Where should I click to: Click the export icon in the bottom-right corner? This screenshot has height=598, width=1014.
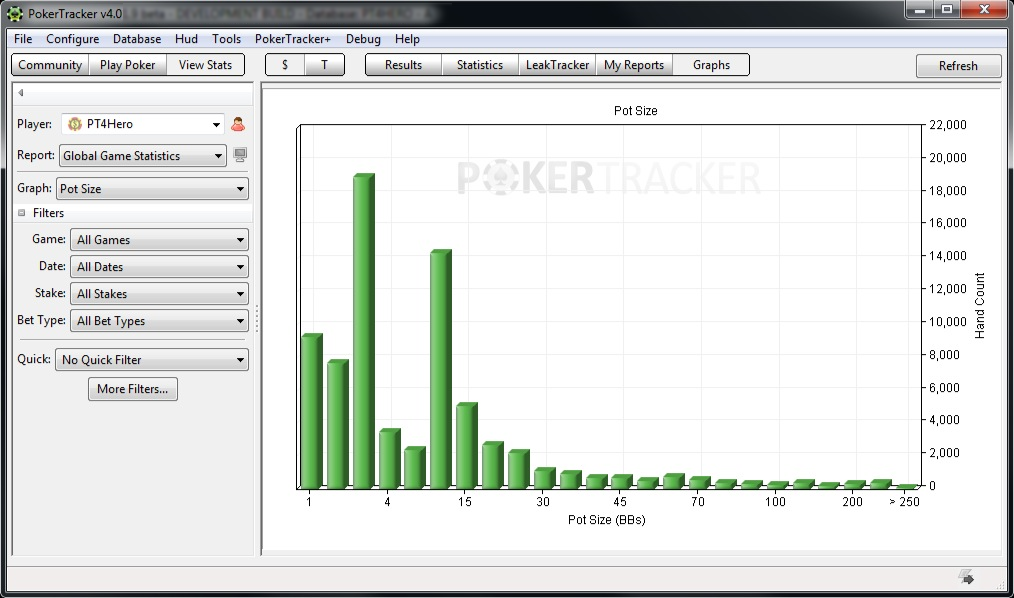(966, 575)
